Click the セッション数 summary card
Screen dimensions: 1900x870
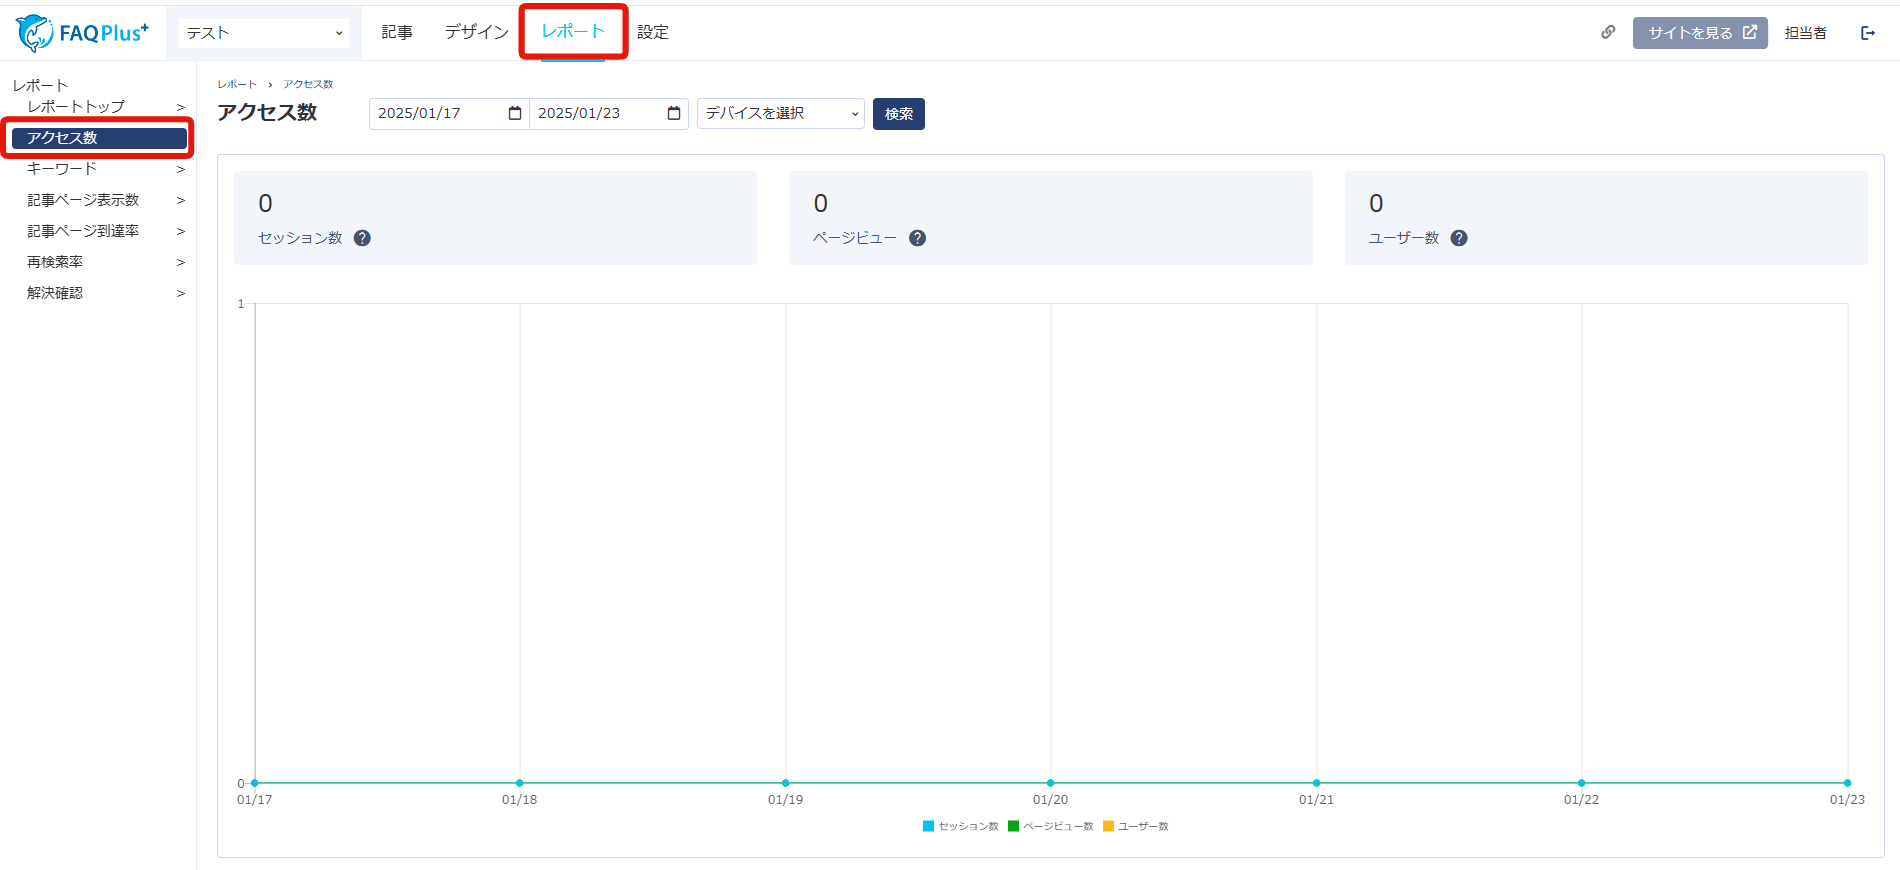(x=495, y=218)
